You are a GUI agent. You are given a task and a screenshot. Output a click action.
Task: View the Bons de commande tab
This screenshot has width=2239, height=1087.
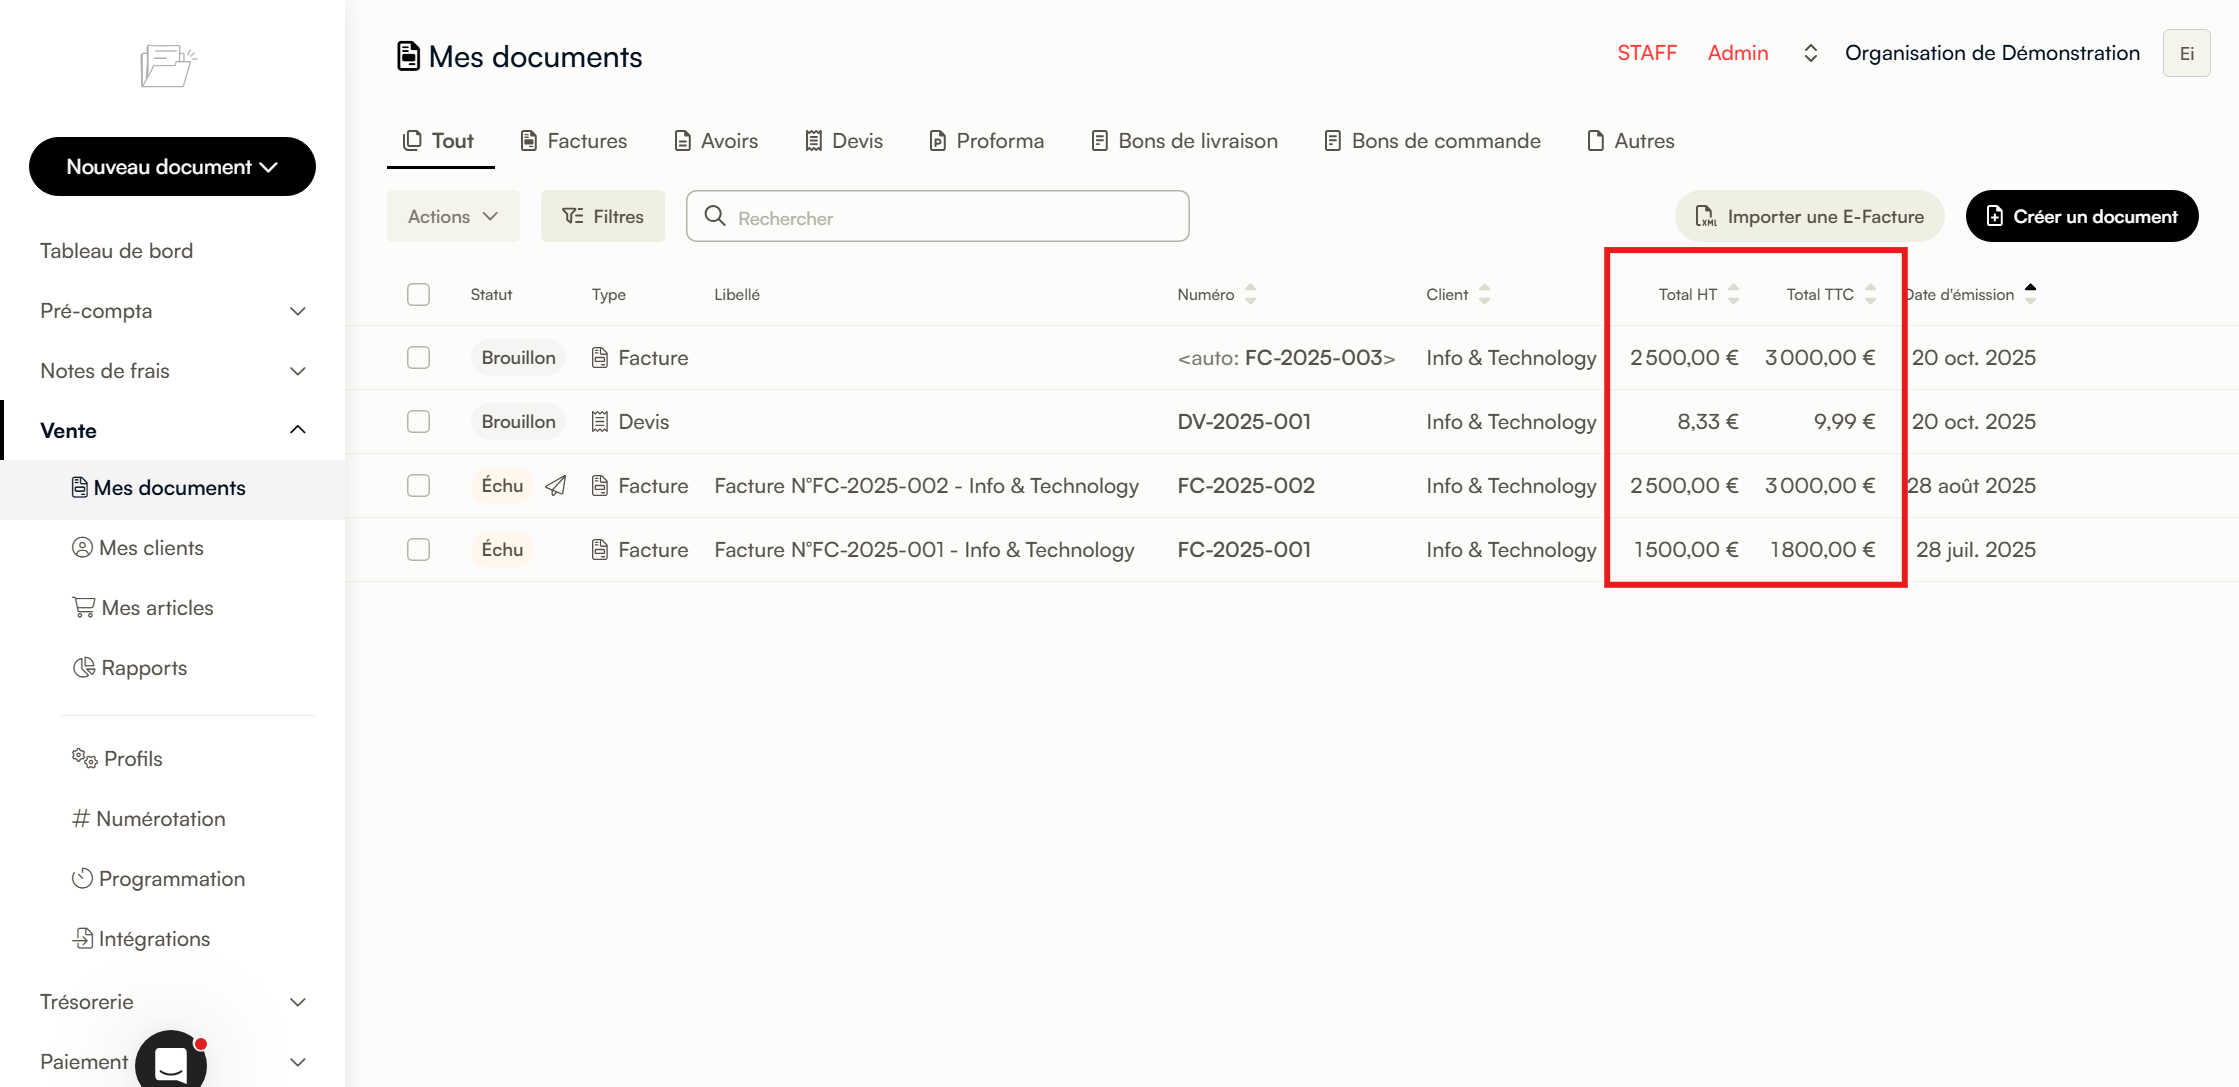coord(1433,141)
